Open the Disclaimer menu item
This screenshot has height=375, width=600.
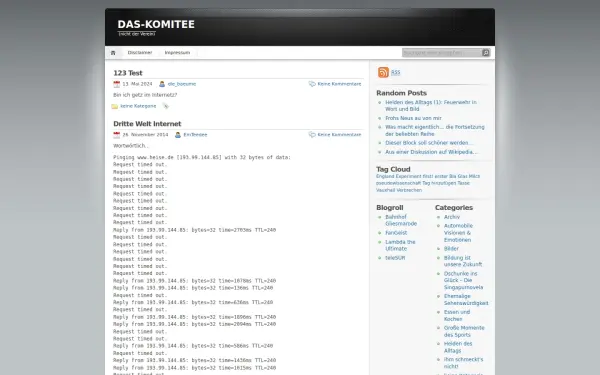(140, 53)
